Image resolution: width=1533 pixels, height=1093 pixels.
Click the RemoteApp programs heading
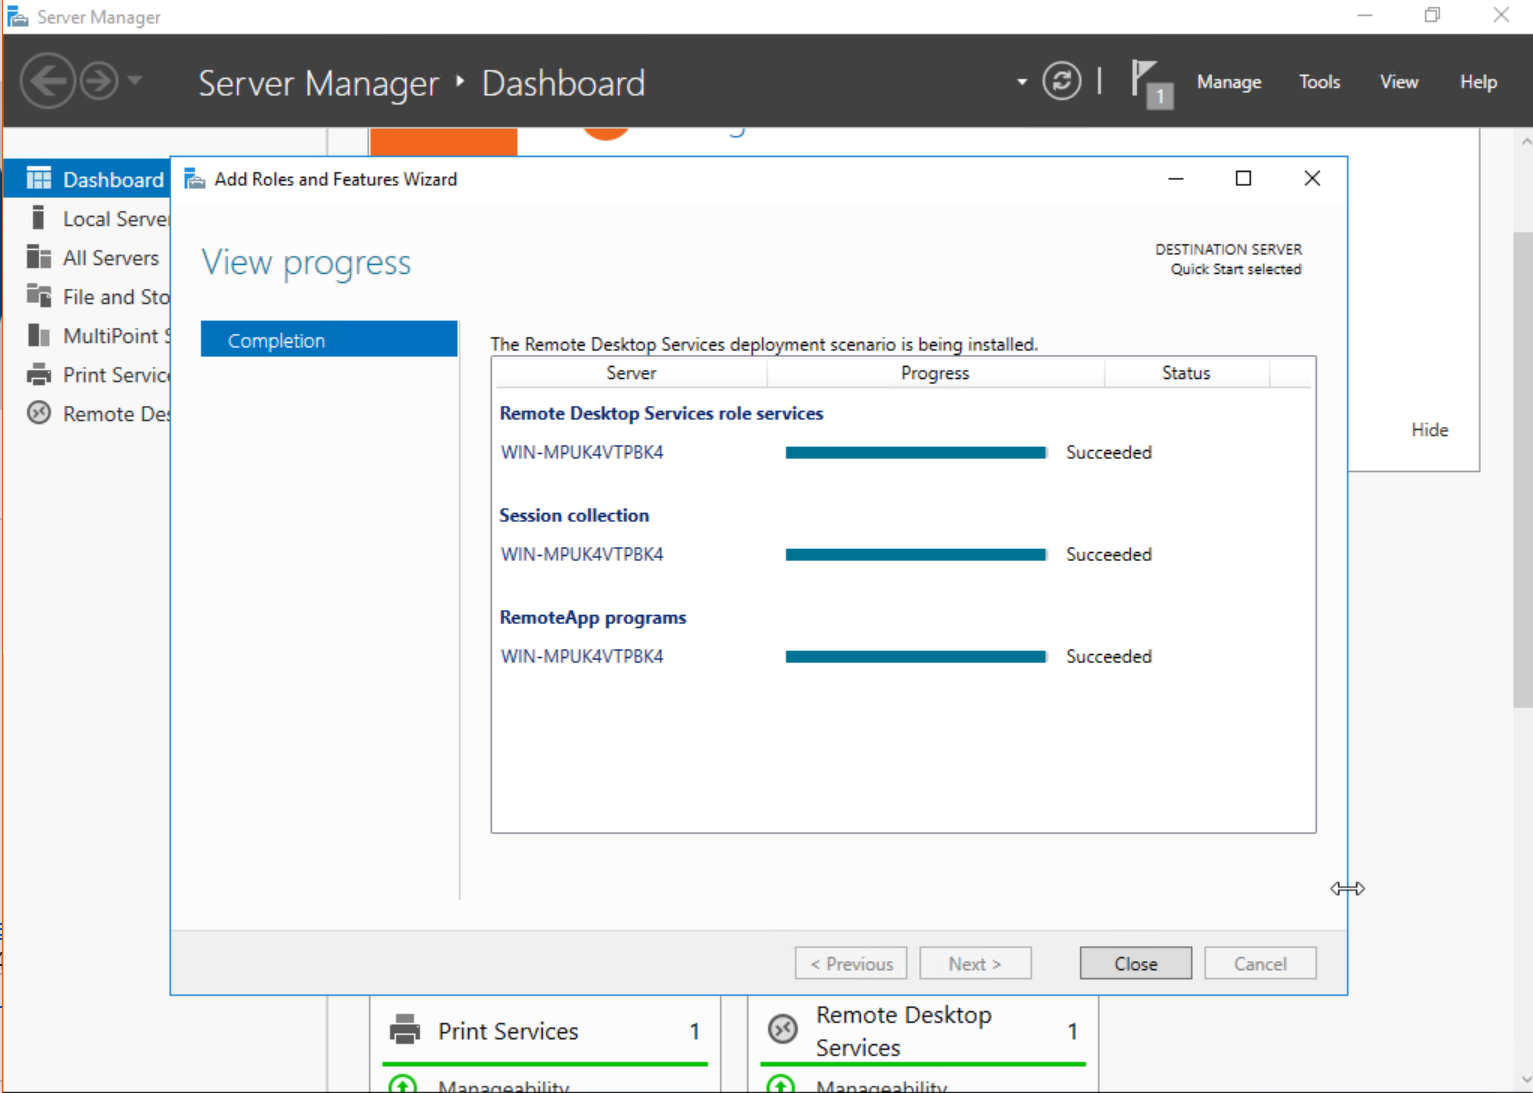tap(593, 617)
